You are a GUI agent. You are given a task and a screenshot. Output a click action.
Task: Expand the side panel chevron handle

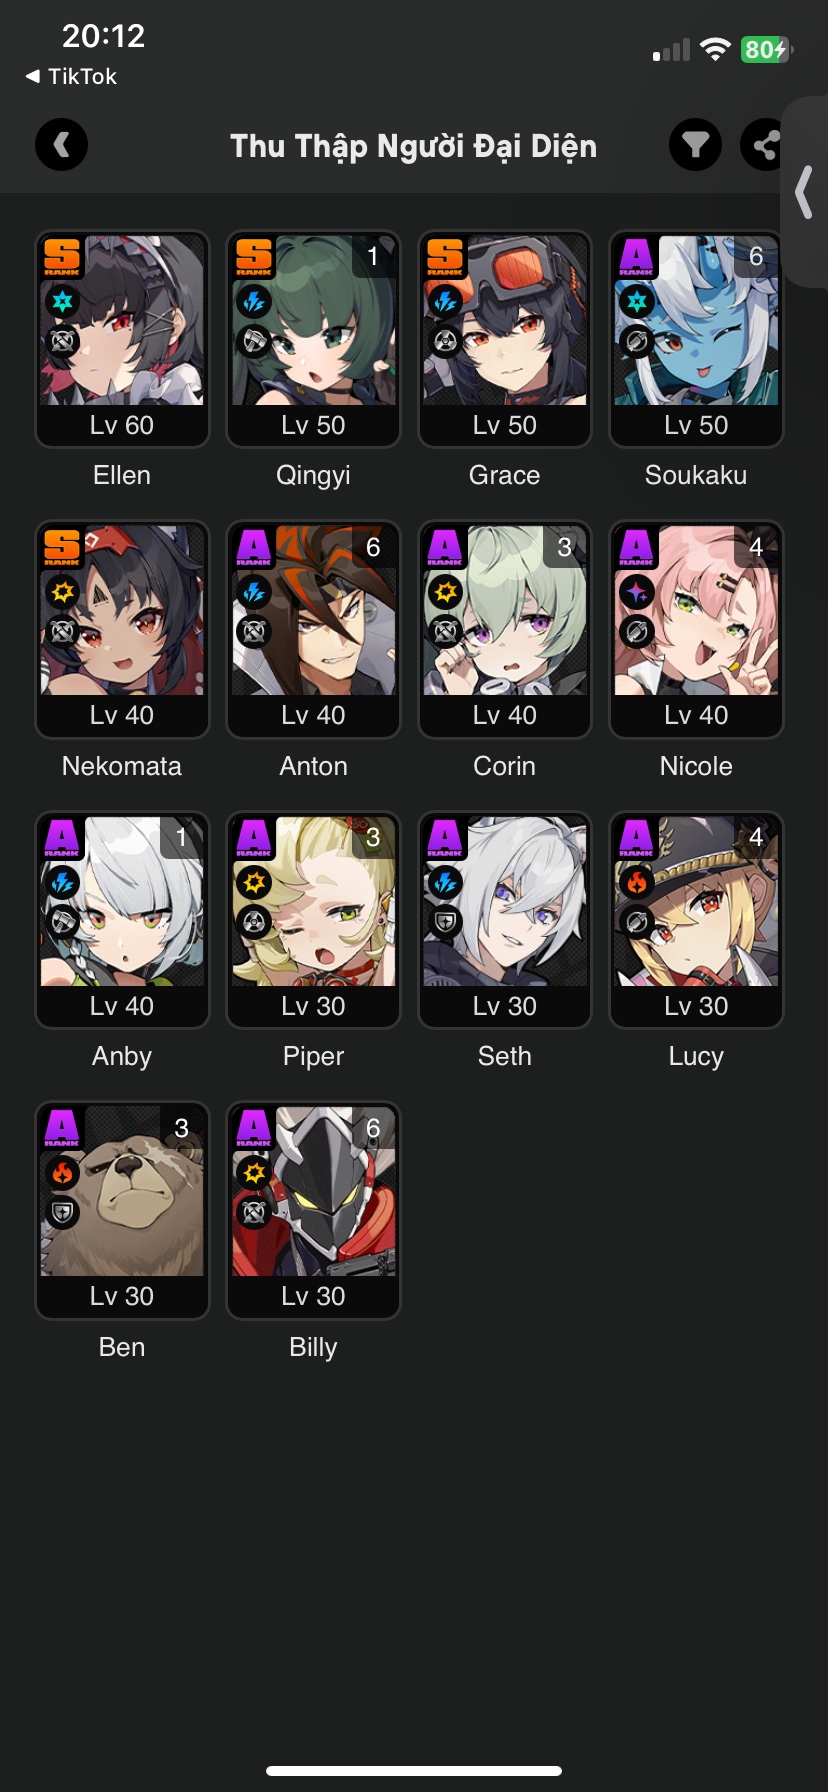tap(804, 192)
